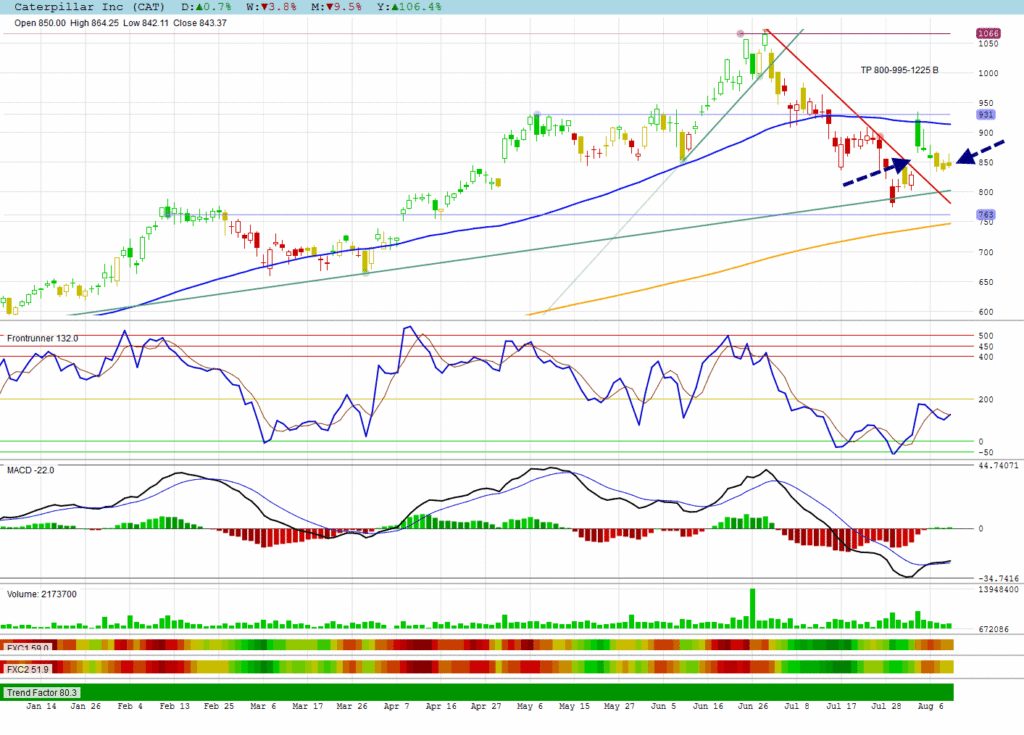
Task: Click the Jan 26 date label
Action: pyautogui.click(x=86, y=706)
